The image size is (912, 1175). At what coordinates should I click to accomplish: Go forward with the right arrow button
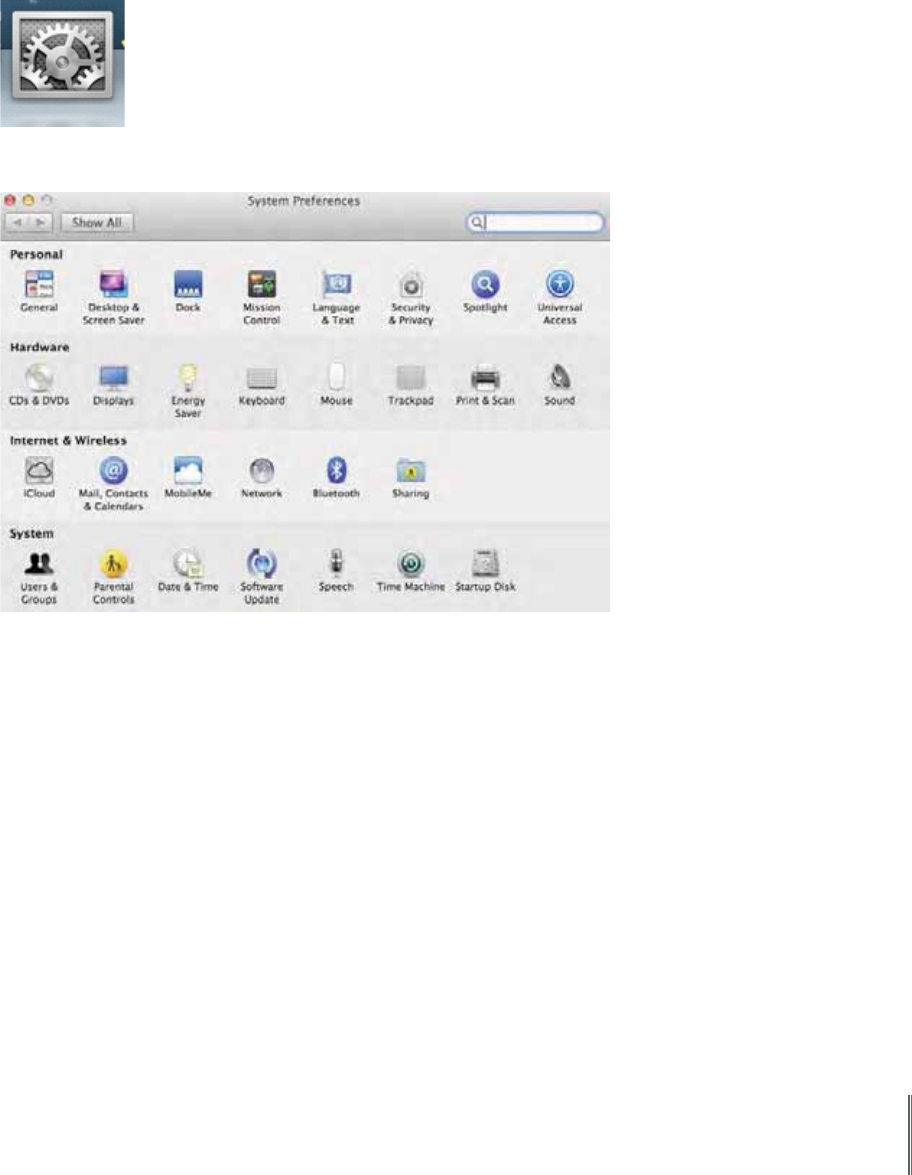pos(40,223)
